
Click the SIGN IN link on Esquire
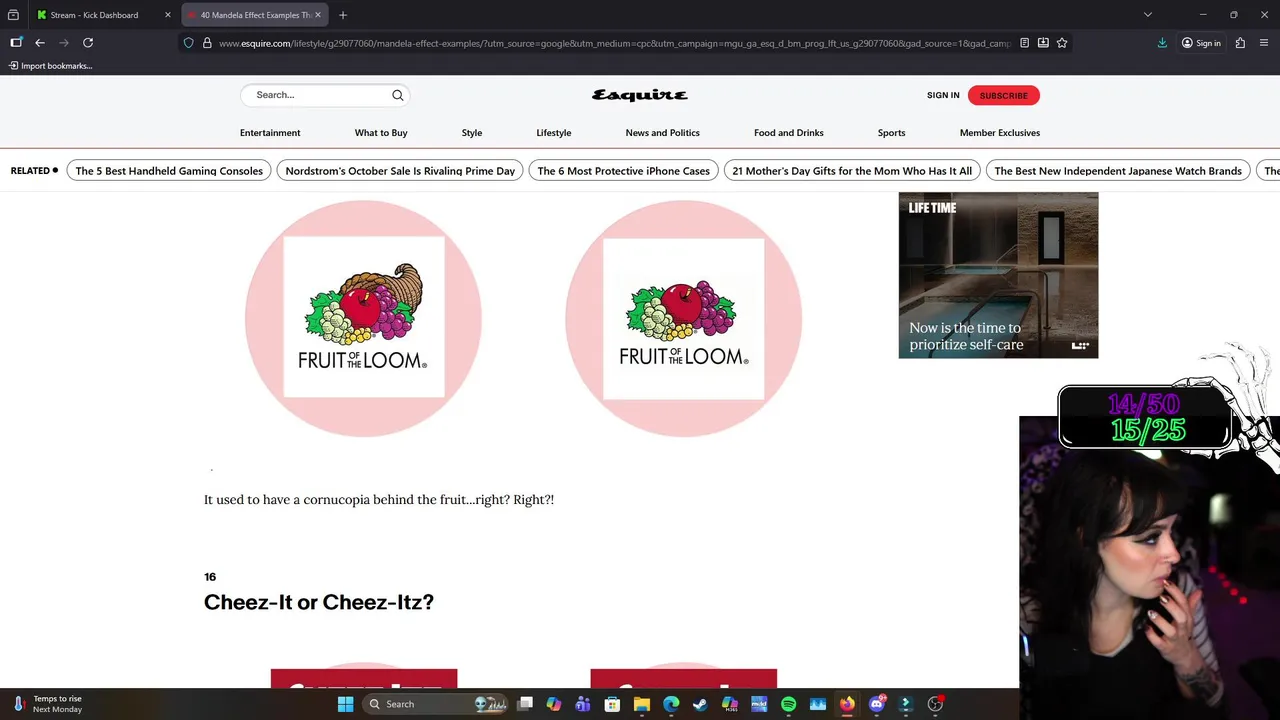click(943, 95)
